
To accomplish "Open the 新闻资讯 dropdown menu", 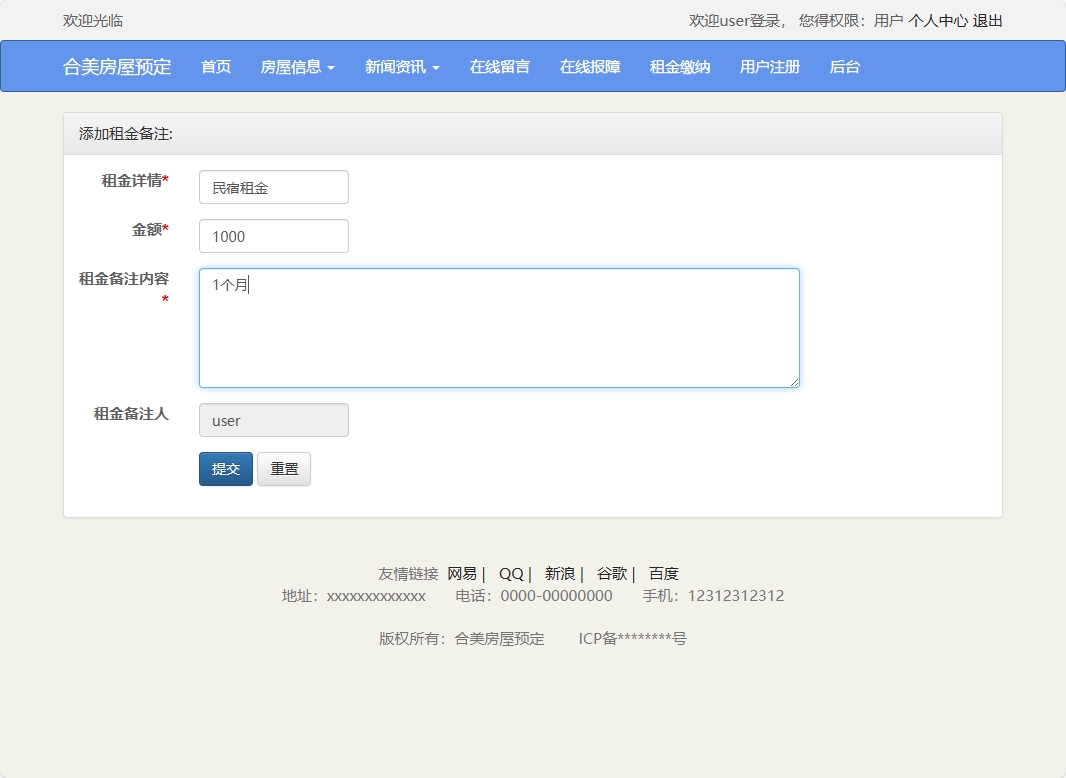I will point(402,66).
